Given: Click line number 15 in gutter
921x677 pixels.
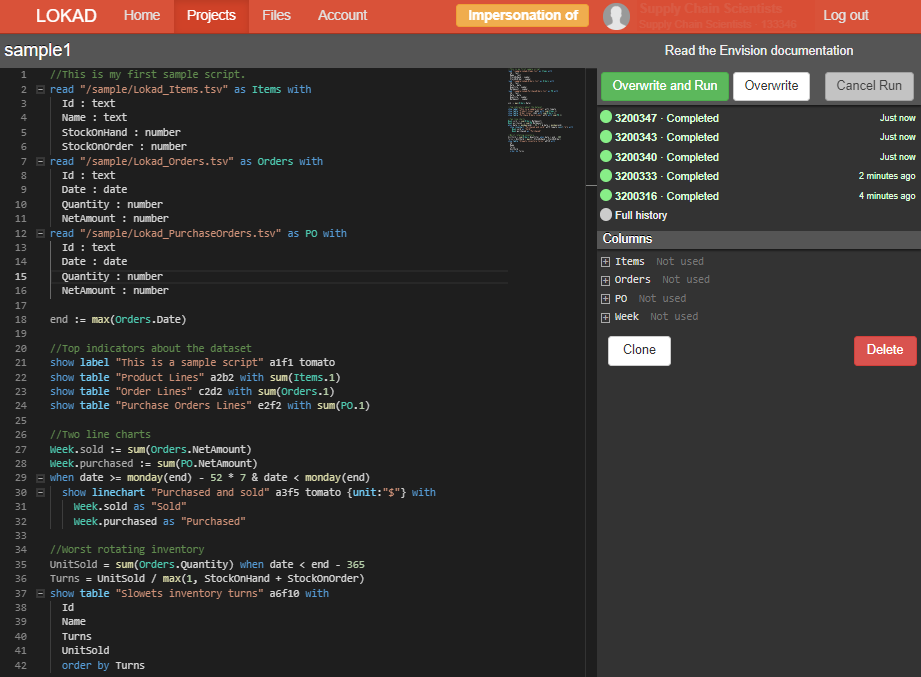Looking at the screenshot, I should click(21, 277).
